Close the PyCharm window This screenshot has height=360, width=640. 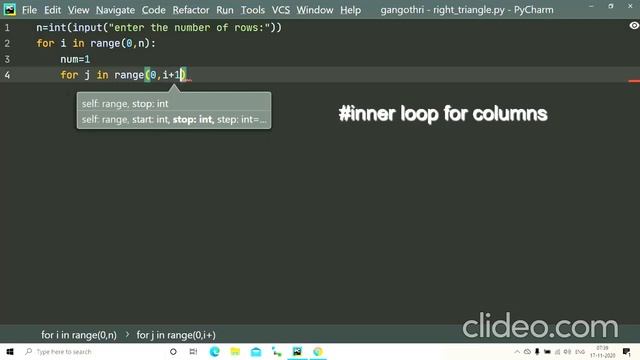click(x=630, y=7)
